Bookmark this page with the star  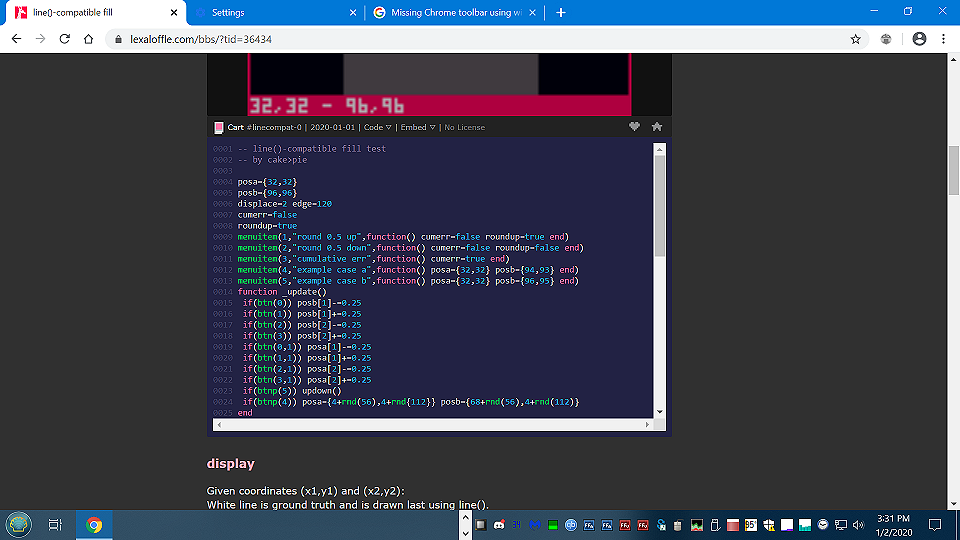pos(855,39)
